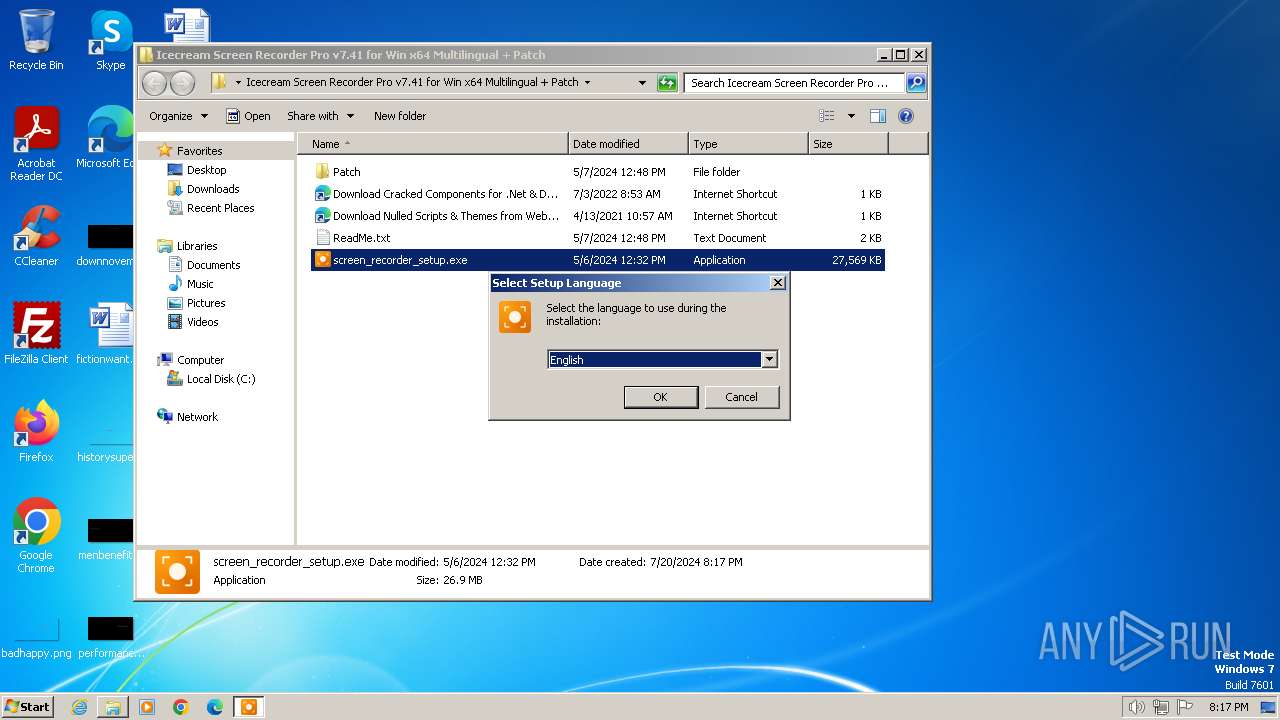Select Download Nulled Scripts shortcut icon
The image size is (1280, 720).
(322, 216)
